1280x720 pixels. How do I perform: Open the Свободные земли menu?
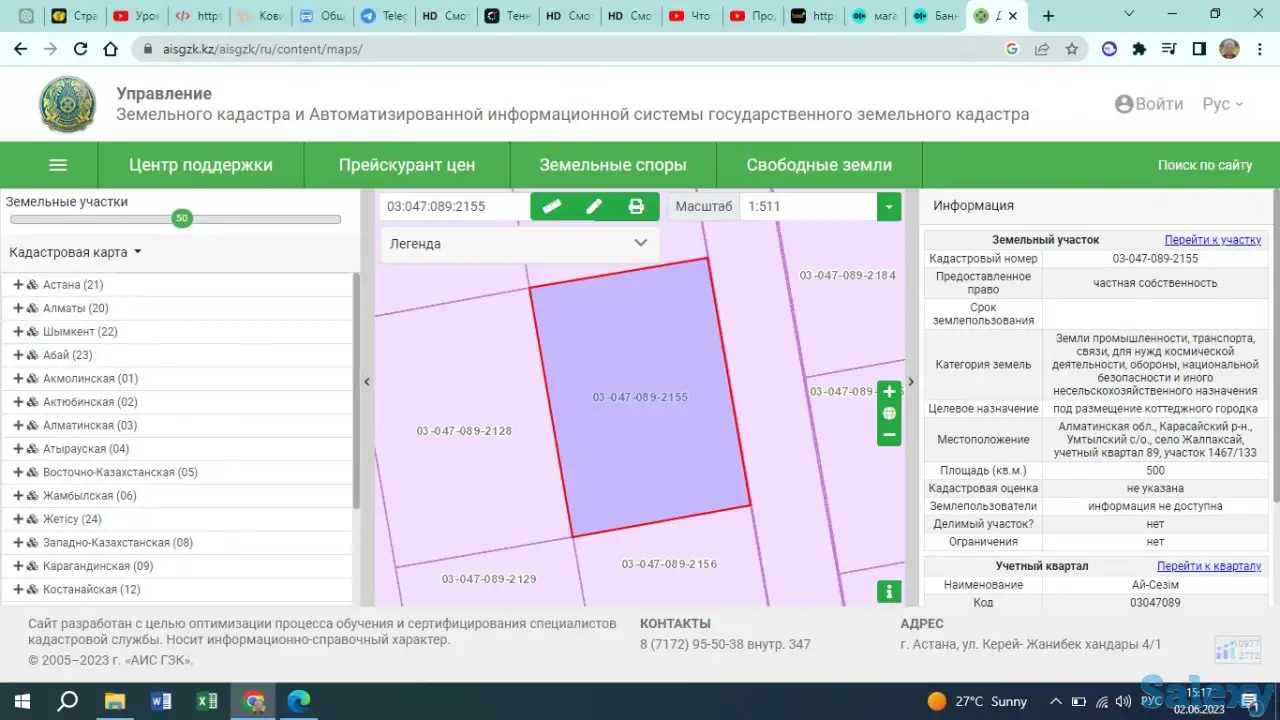(x=820, y=165)
